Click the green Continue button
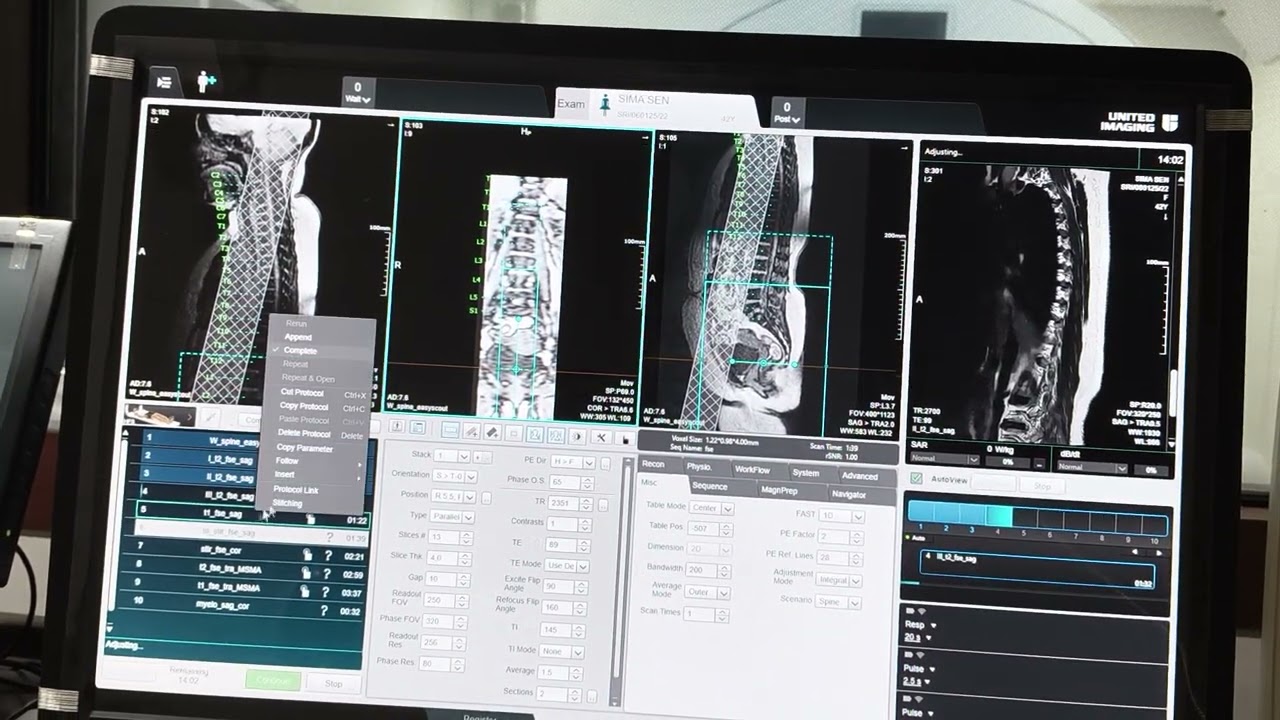Viewport: 1280px width, 720px height. [273, 680]
